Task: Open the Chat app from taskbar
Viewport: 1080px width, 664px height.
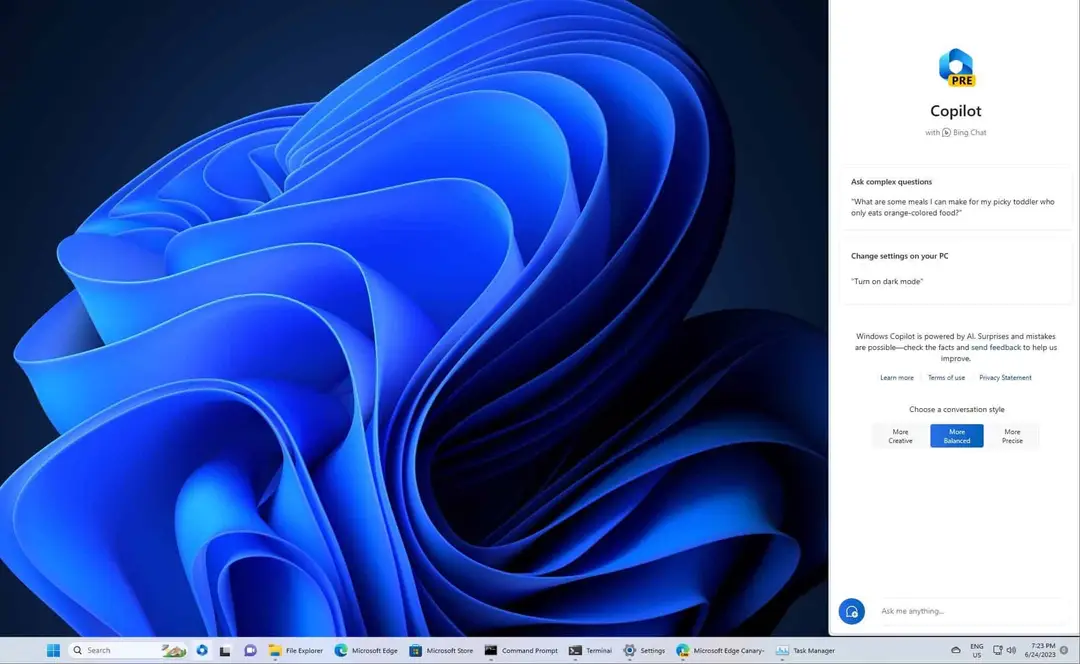Action: 250,650
